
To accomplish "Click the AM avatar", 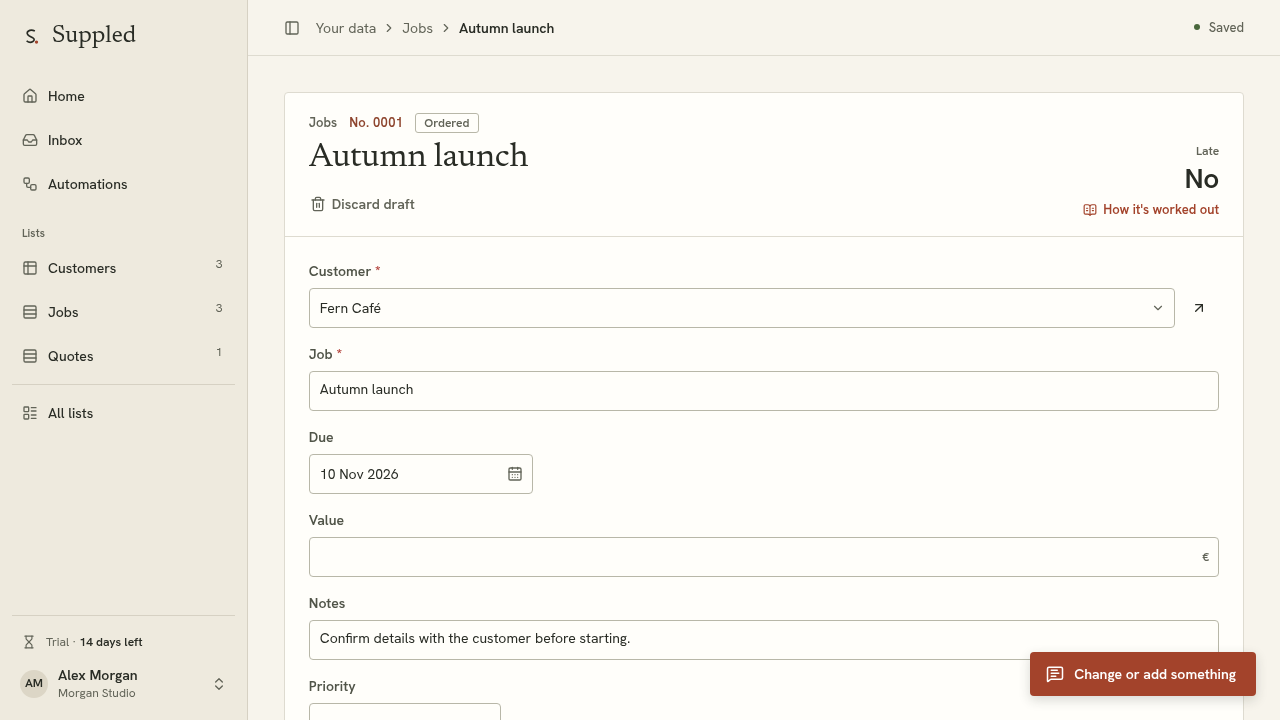I will (x=34, y=684).
